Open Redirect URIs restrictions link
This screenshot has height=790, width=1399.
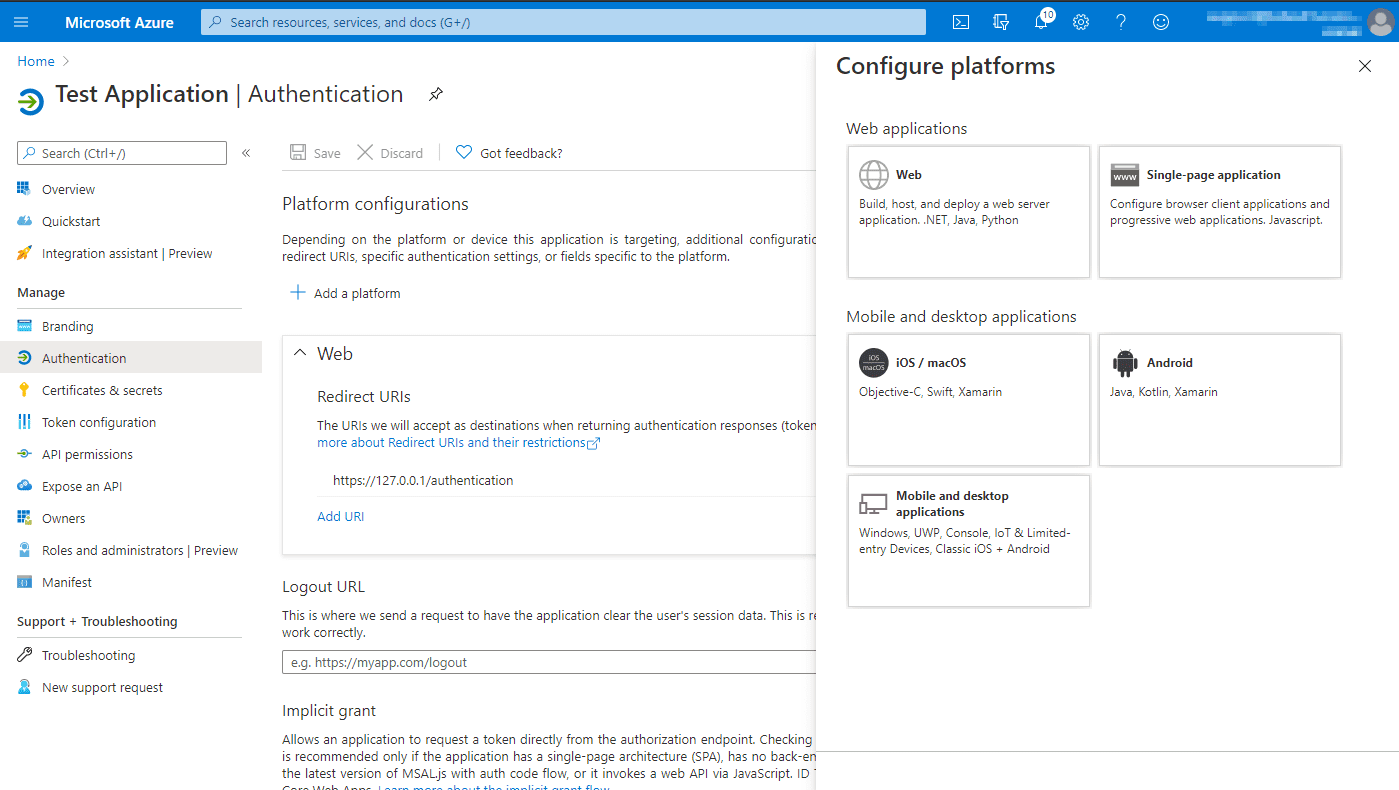pyautogui.click(x=458, y=442)
